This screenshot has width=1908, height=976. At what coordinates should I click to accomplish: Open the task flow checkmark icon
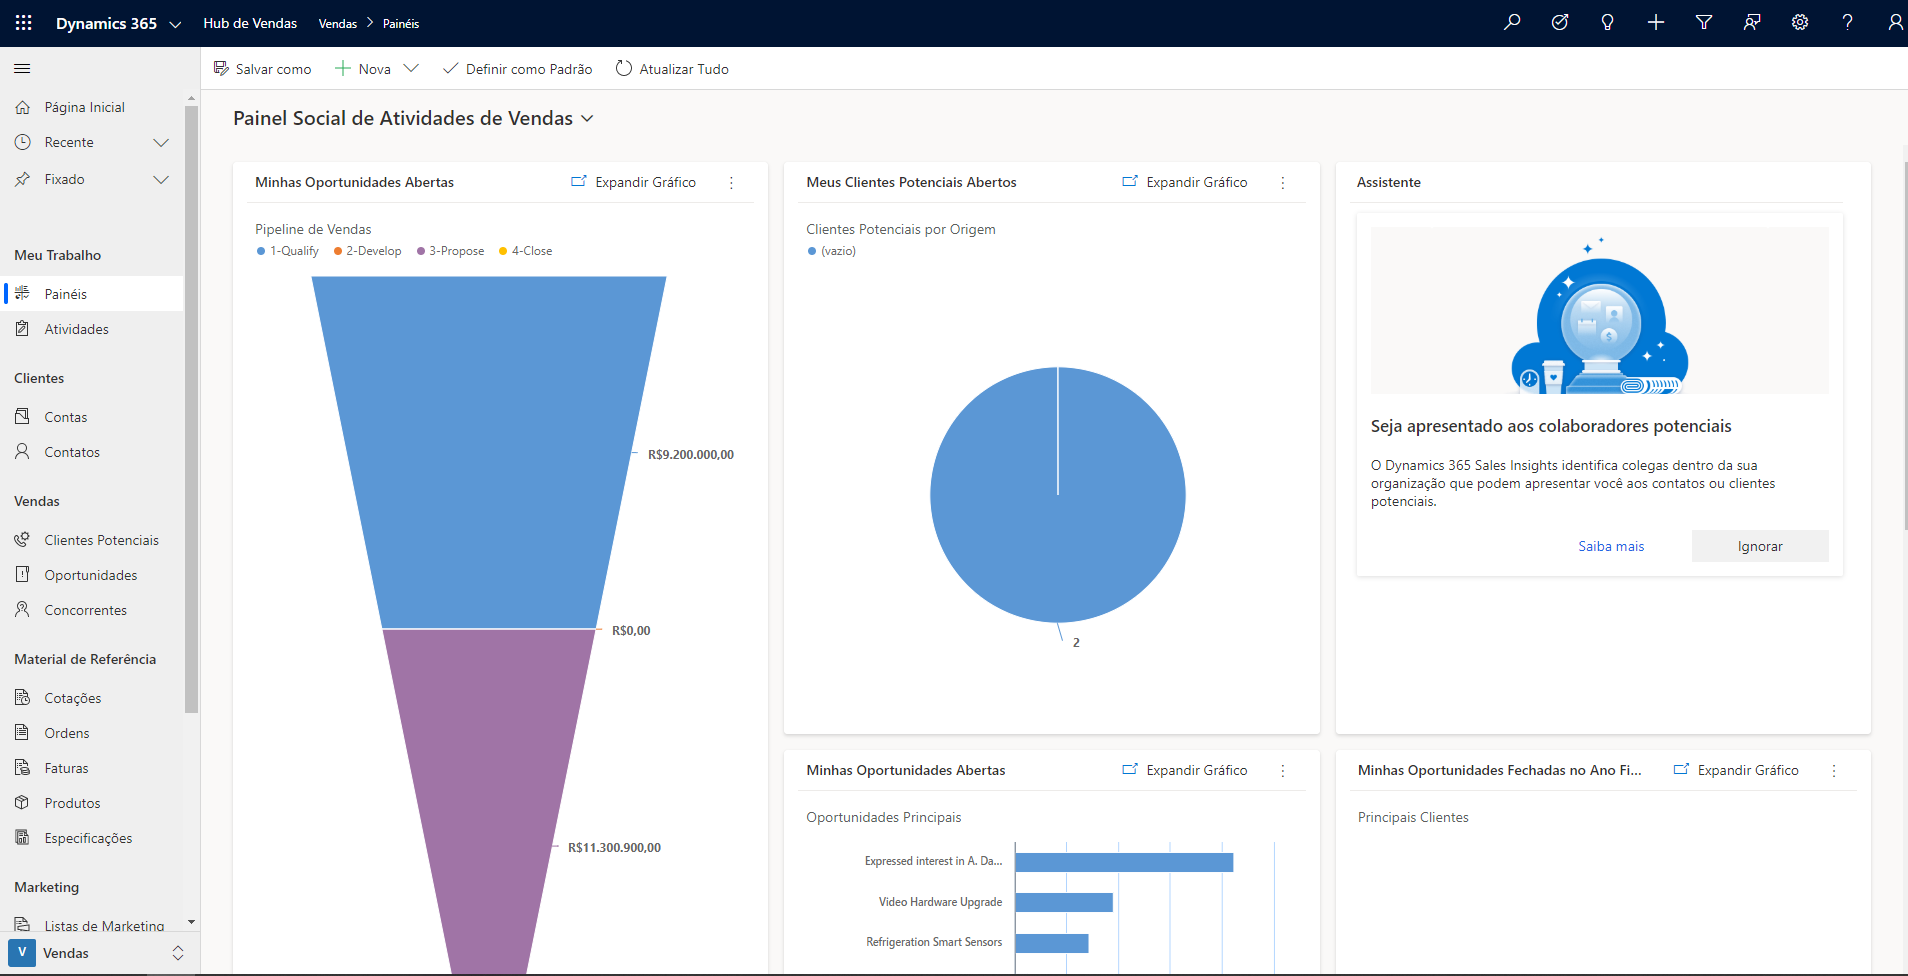[1560, 22]
